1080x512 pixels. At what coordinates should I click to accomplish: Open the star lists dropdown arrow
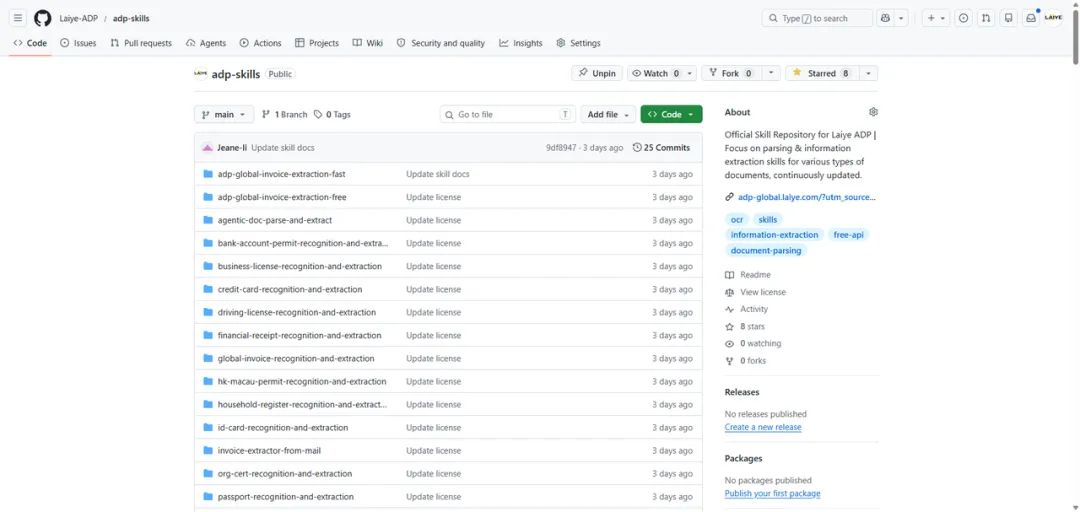click(868, 73)
